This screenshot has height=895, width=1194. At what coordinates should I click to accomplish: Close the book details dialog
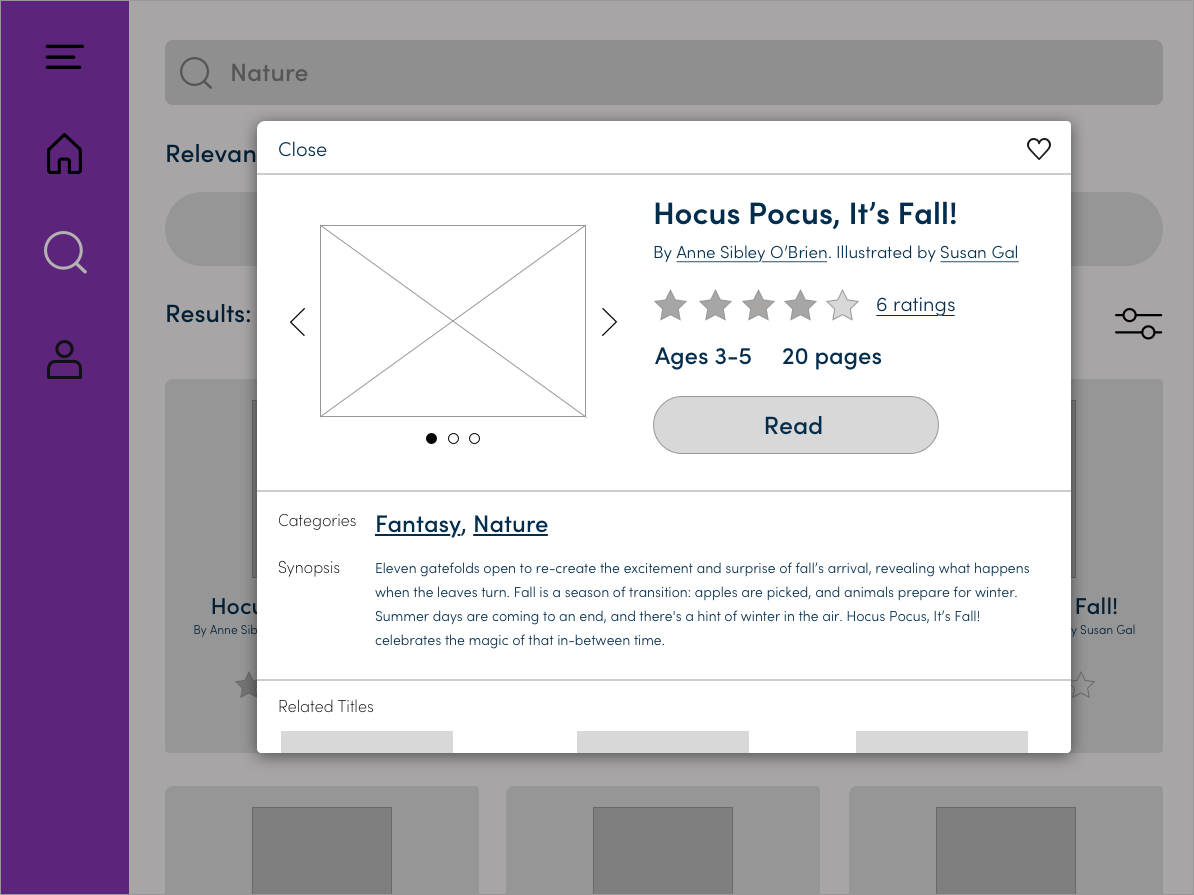[x=302, y=149]
